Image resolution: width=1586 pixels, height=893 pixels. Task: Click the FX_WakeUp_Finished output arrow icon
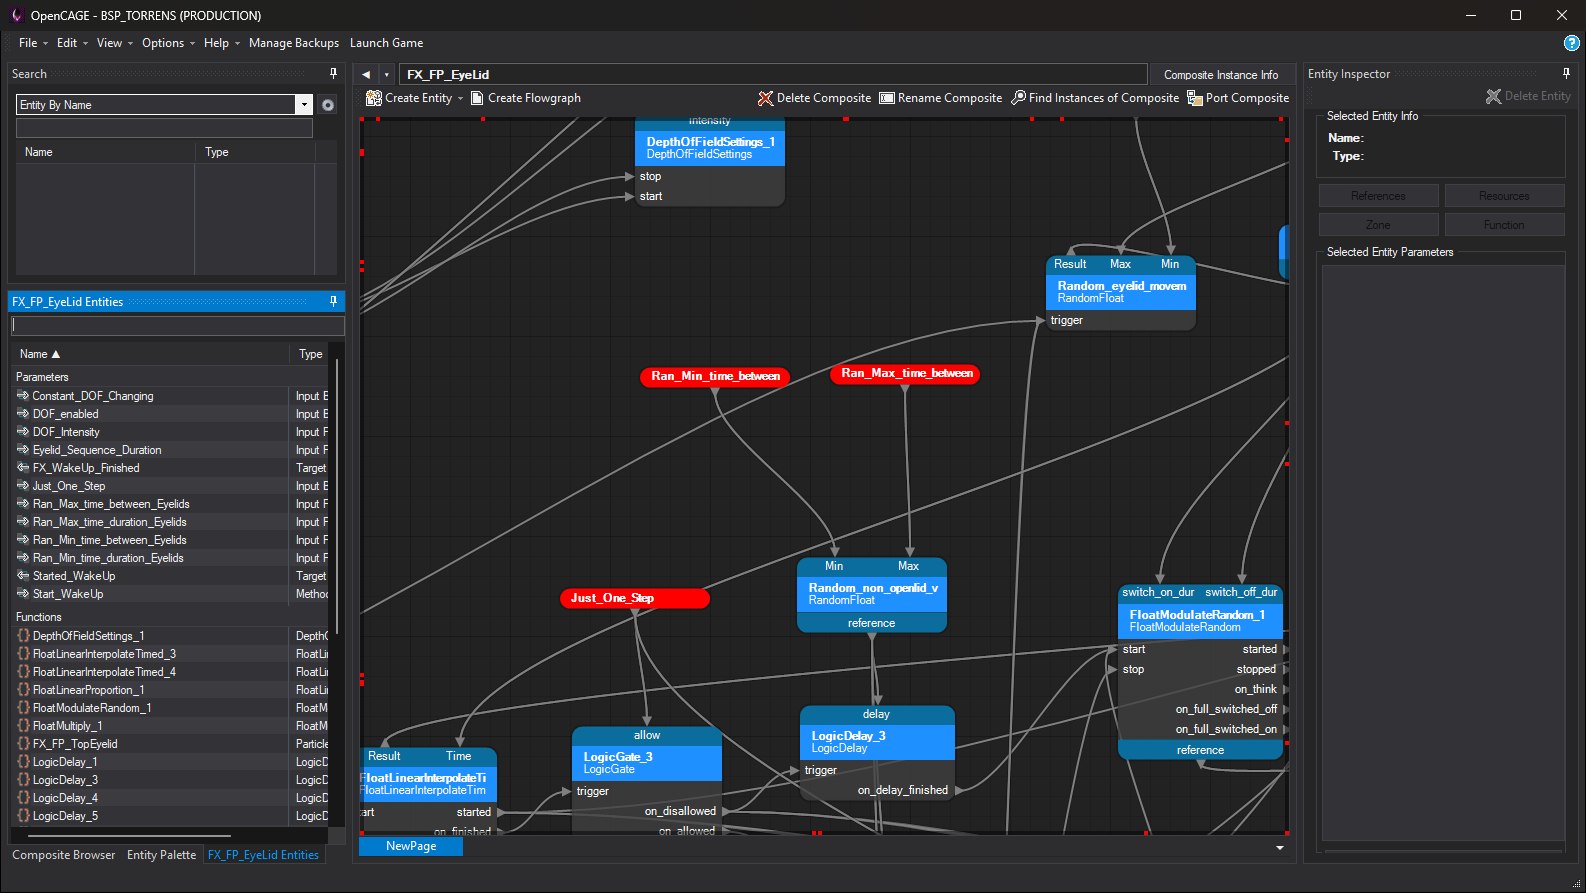pos(23,468)
